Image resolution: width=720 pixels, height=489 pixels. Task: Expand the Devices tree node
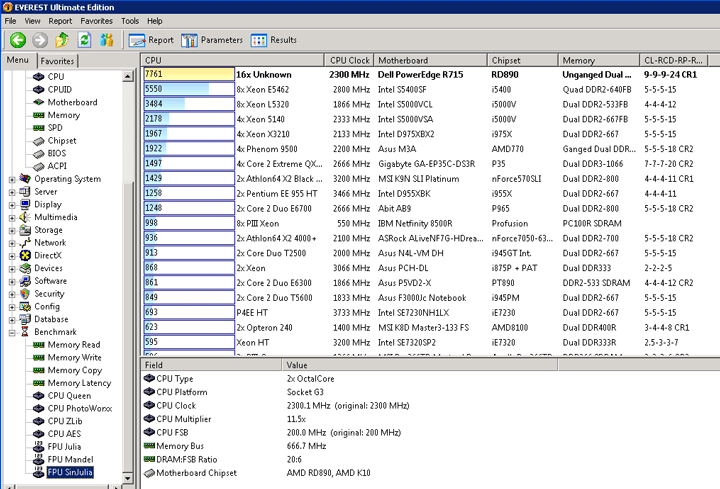pyautogui.click(x=12, y=269)
